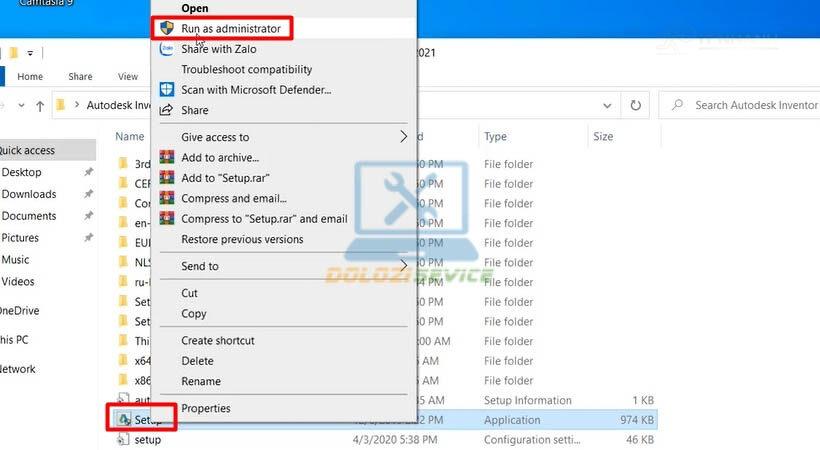The width and height of the screenshot is (820, 450).
Task: Choose Properties in the context menu
Action: click(x=205, y=408)
